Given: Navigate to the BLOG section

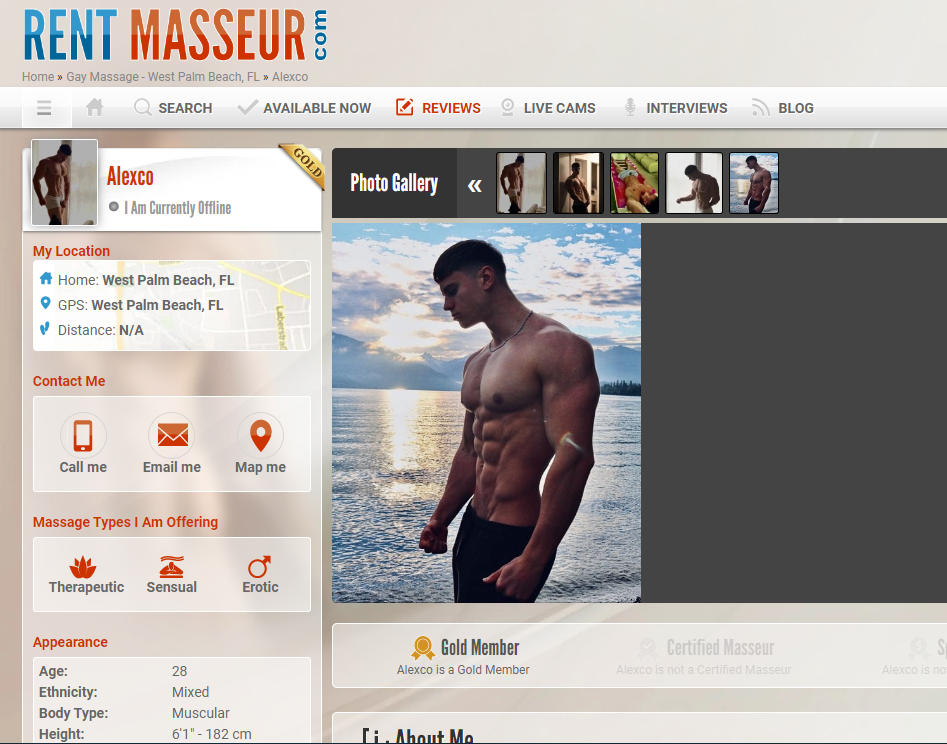Looking at the screenshot, I should coord(796,108).
